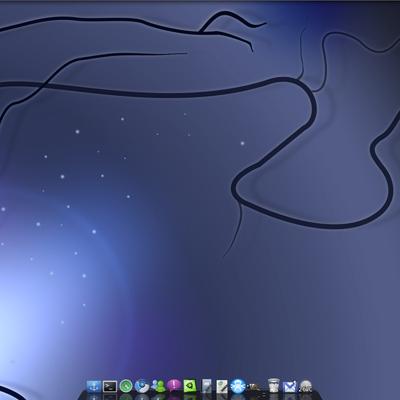Open the blue and white globe dock icon
This screenshot has width=400, height=400.
(x=142, y=386)
